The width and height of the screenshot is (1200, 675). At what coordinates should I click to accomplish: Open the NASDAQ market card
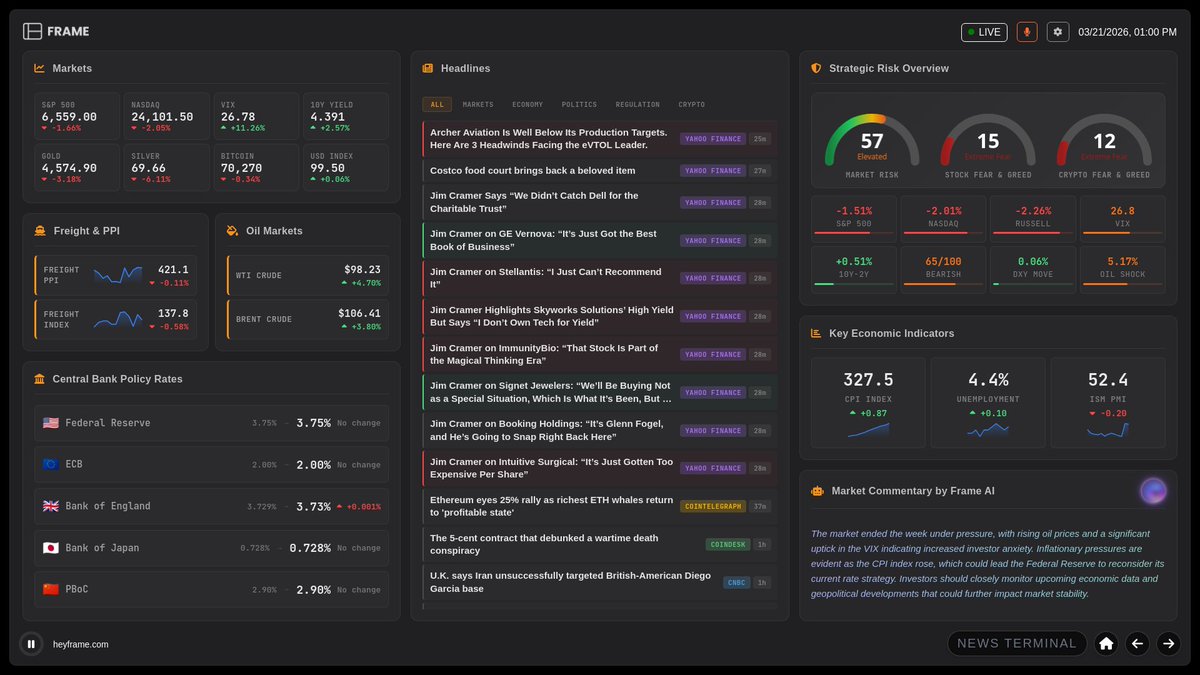(x=166, y=115)
